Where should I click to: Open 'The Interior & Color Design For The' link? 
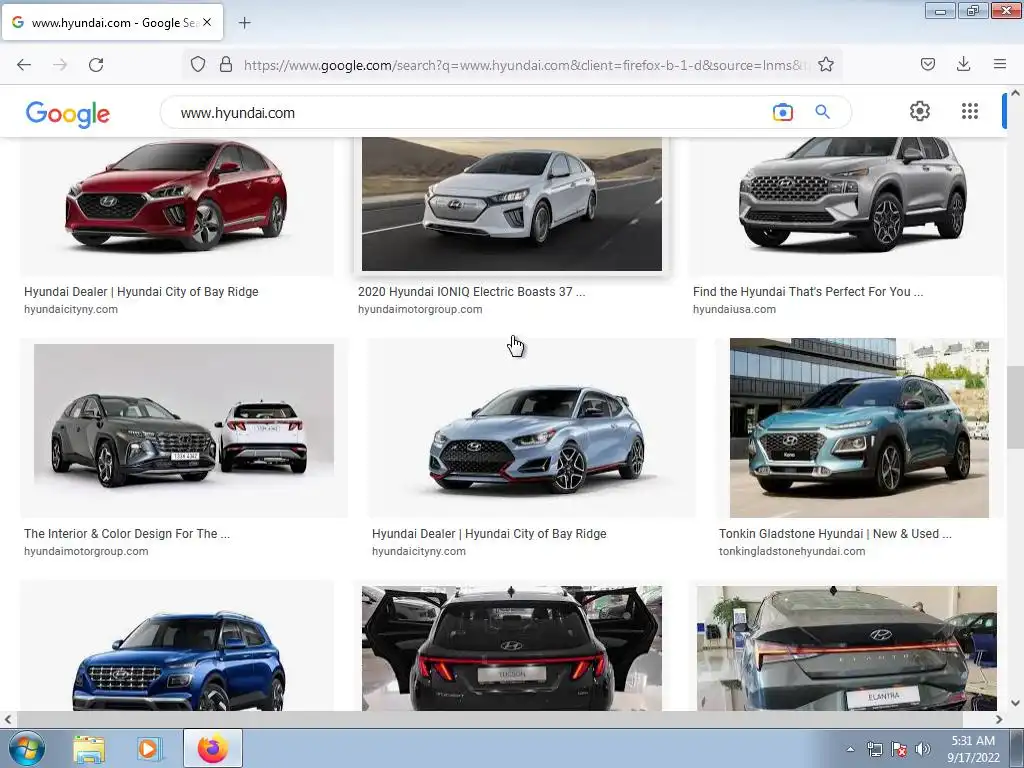pos(127,534)
